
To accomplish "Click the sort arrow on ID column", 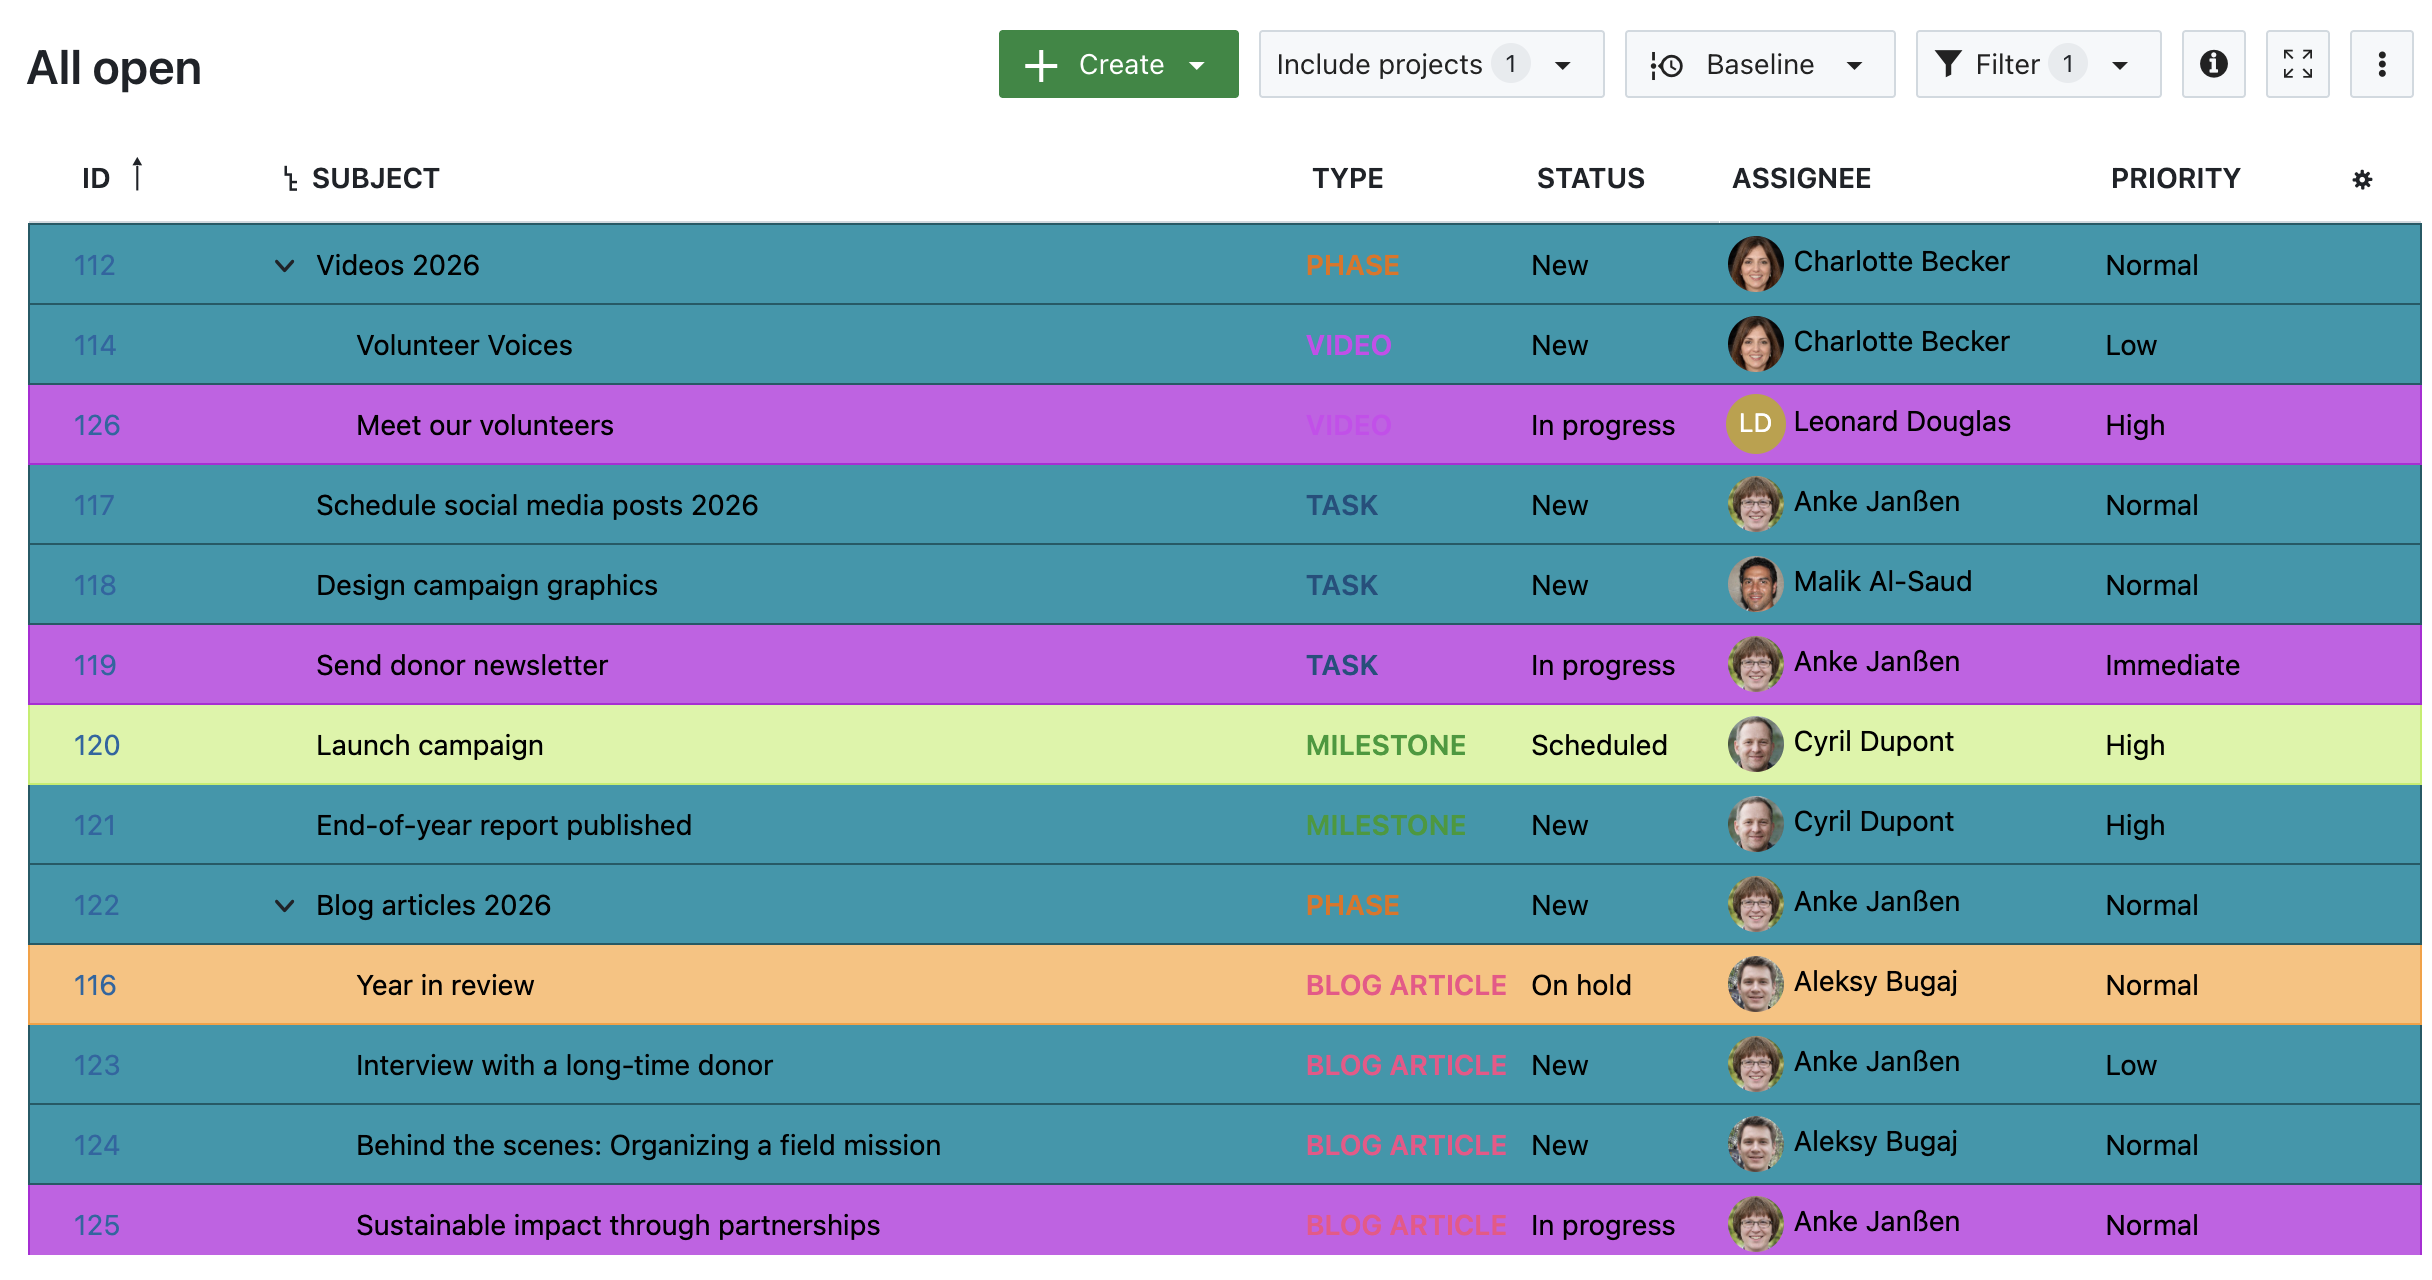I will [138, 174].
